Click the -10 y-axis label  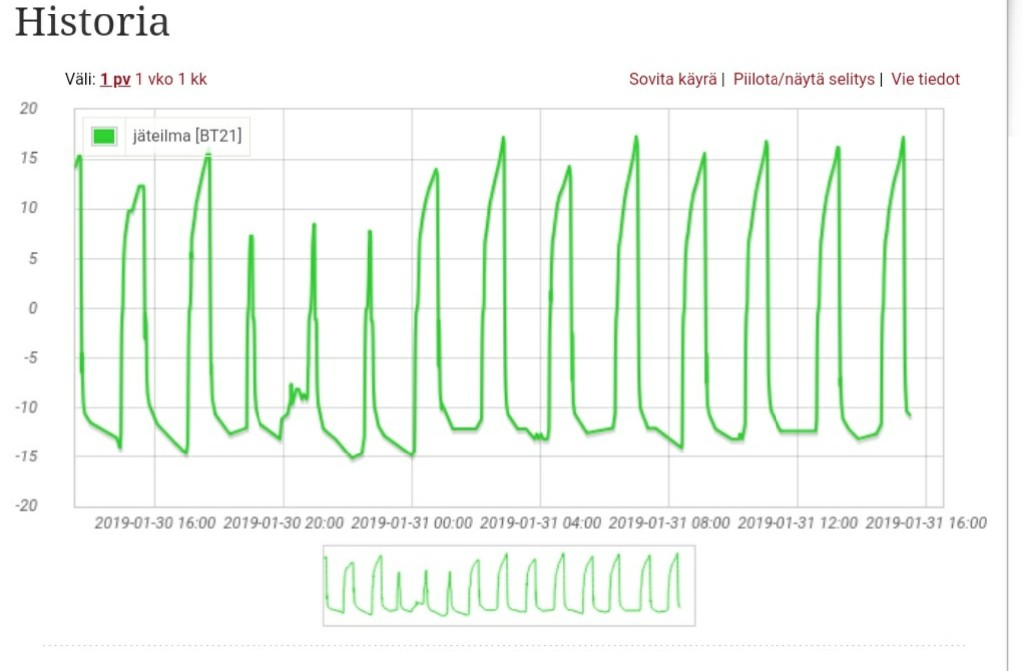[x=27, y=407]
